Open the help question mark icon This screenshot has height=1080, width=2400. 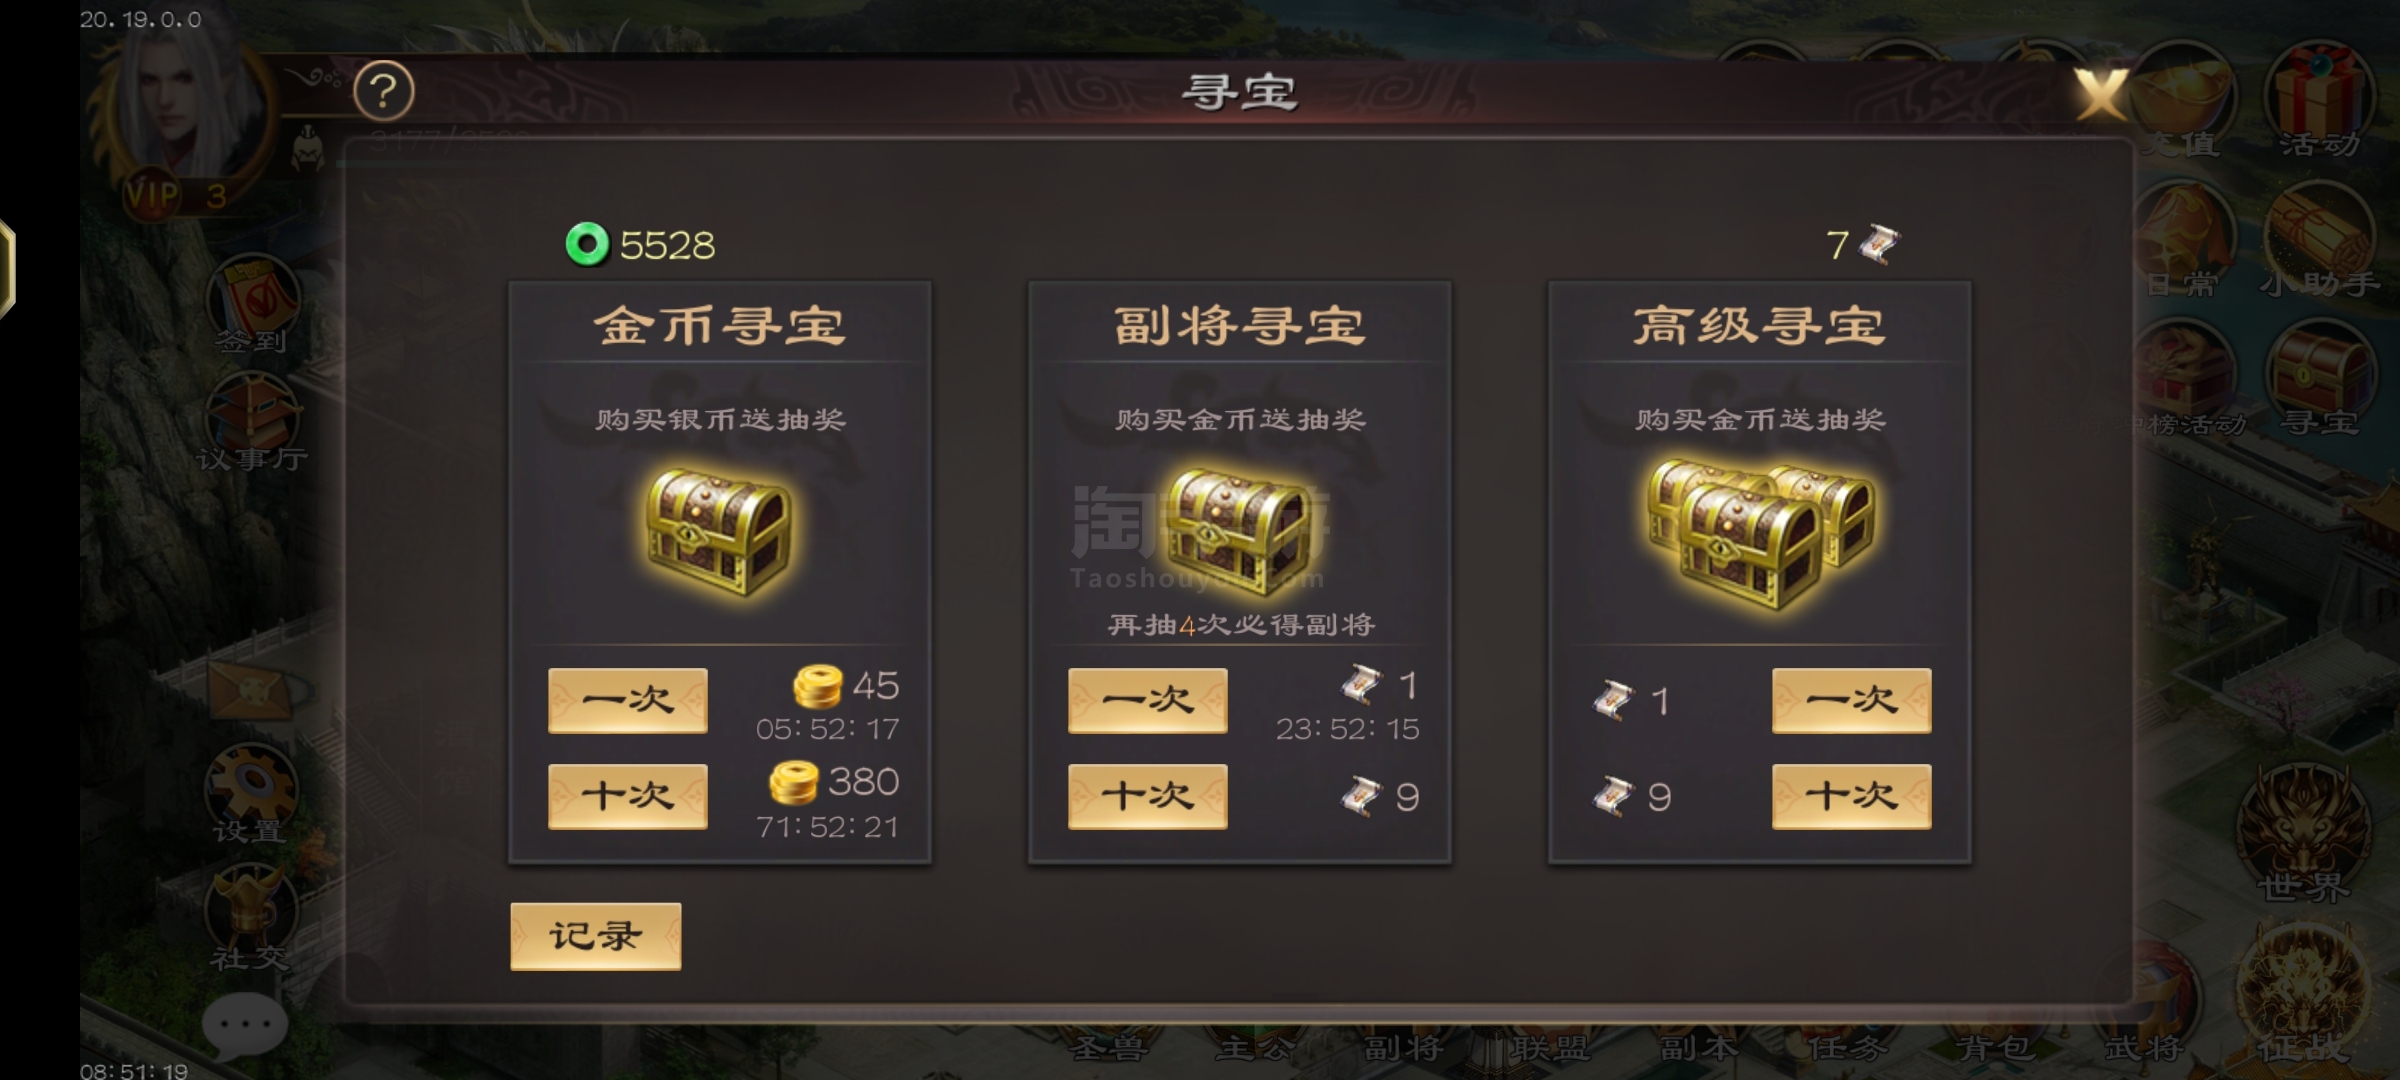pos(384,92)
